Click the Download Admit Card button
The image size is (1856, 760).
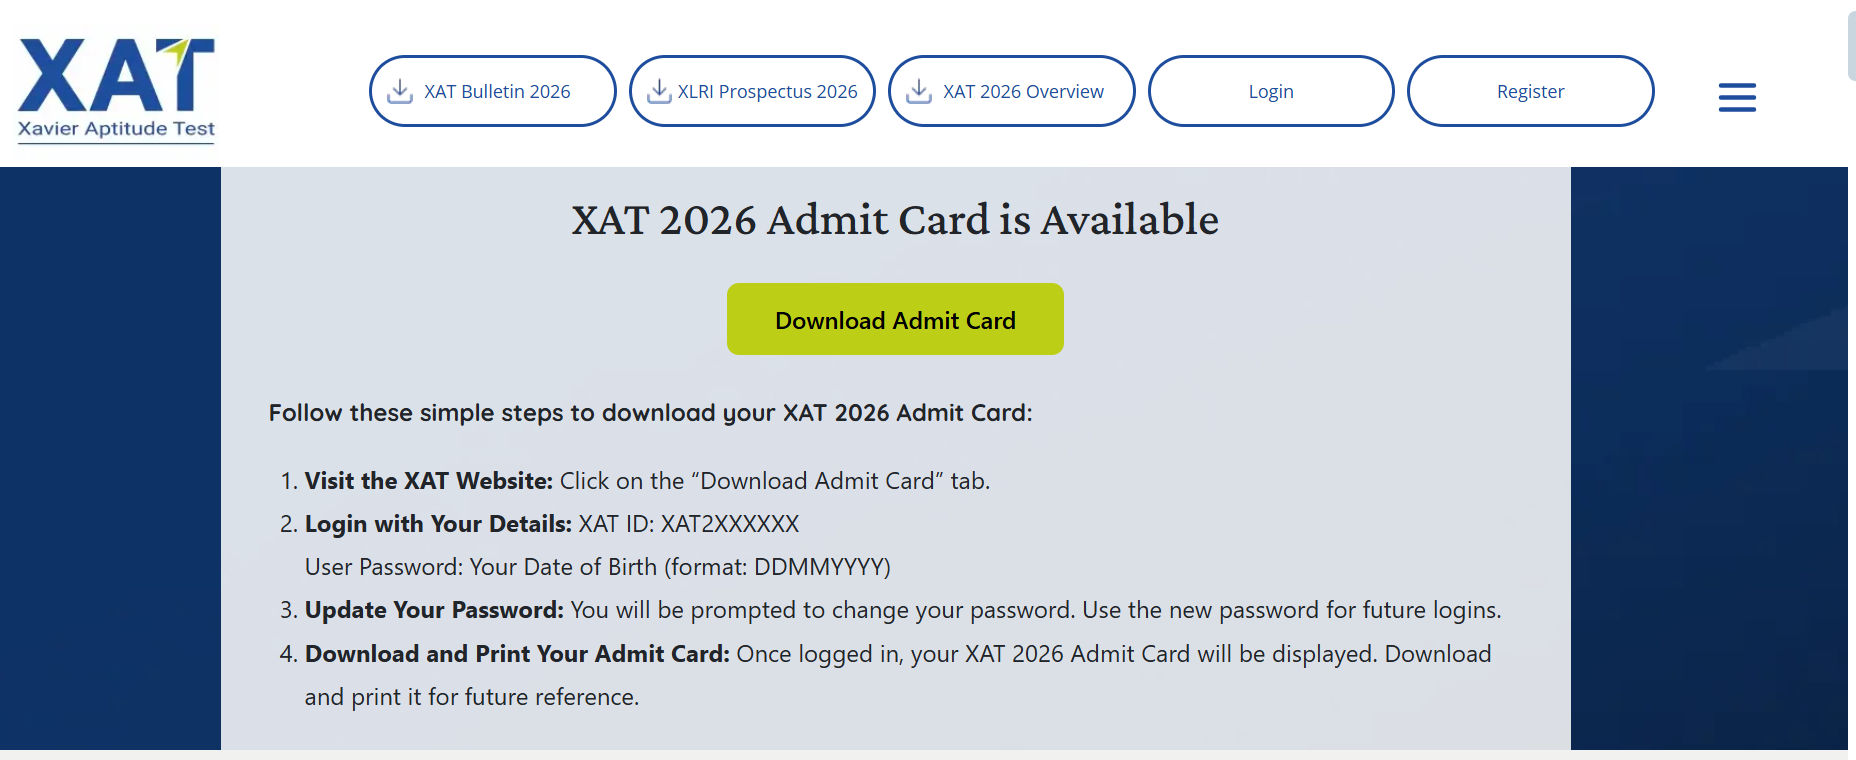coord(895,319)
